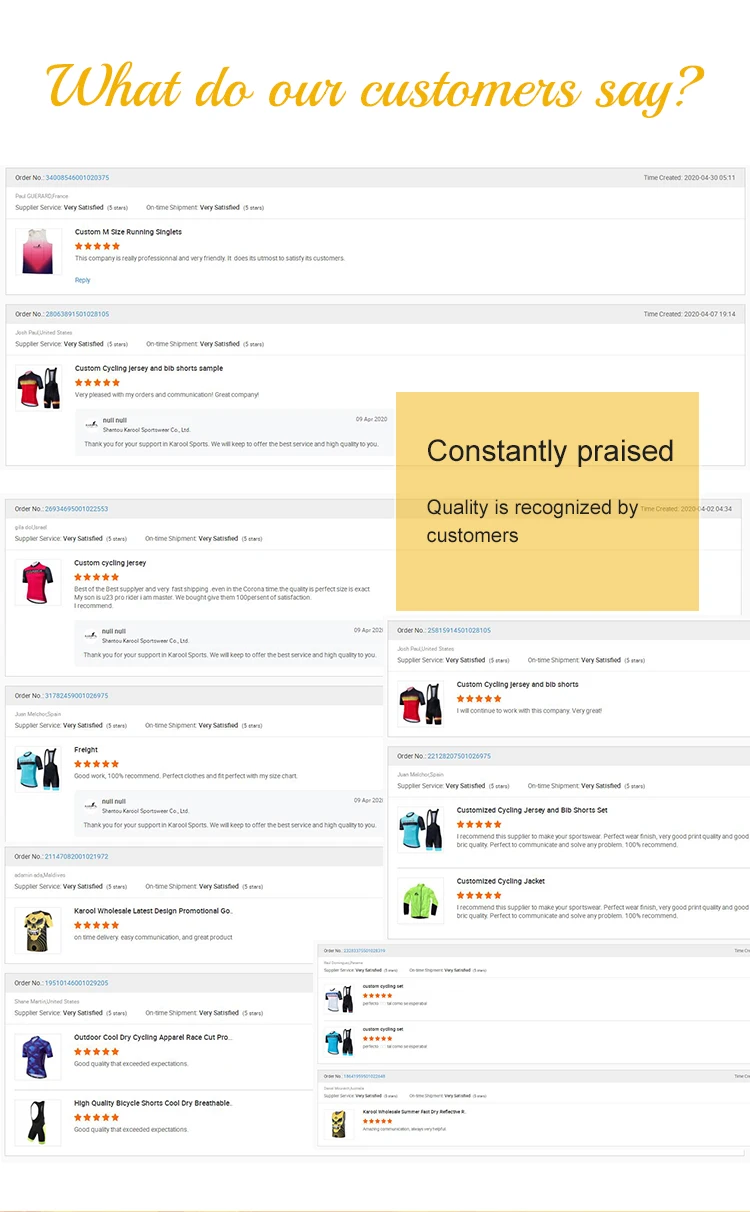The height and width of the screenshot is (1212, 750).
Task: Click the Reply link under running singlets review
Action: click(x=83, y=280)
